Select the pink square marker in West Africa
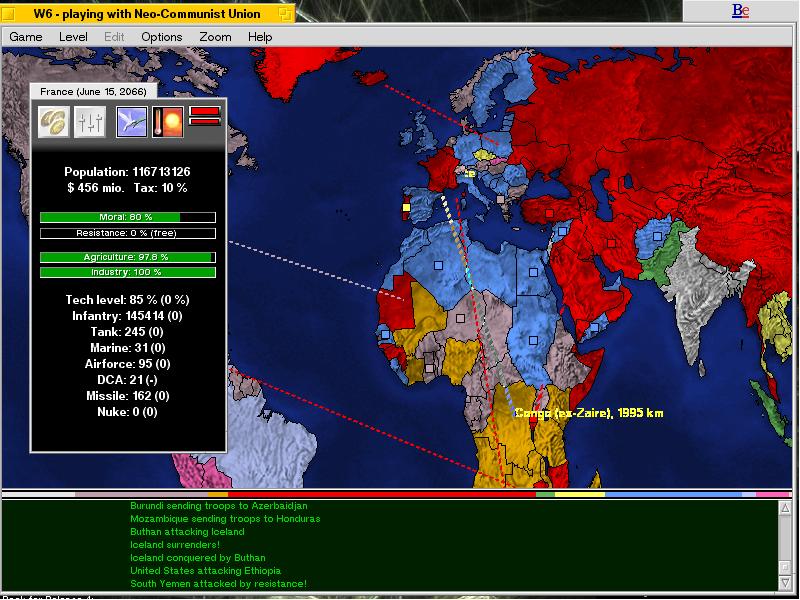800x600 pixels. pos(430,368)
